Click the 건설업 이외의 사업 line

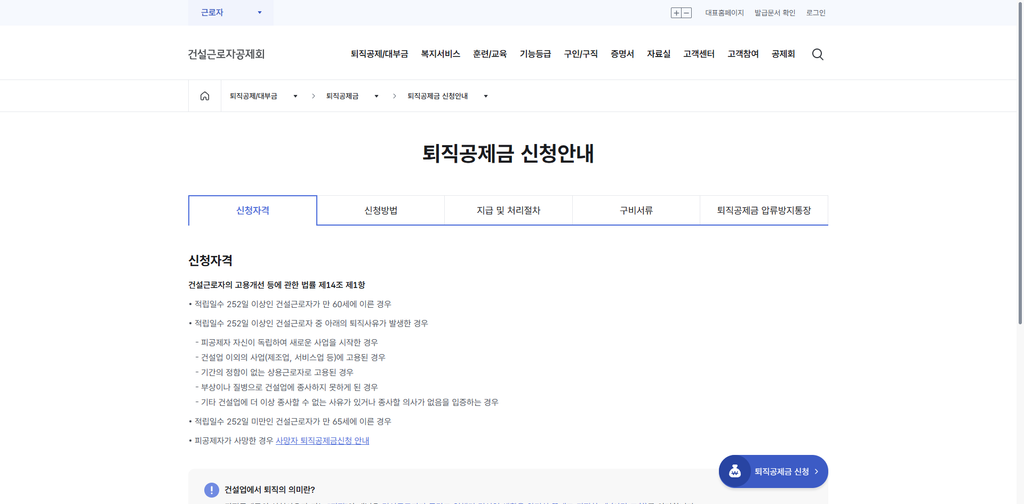290,357
